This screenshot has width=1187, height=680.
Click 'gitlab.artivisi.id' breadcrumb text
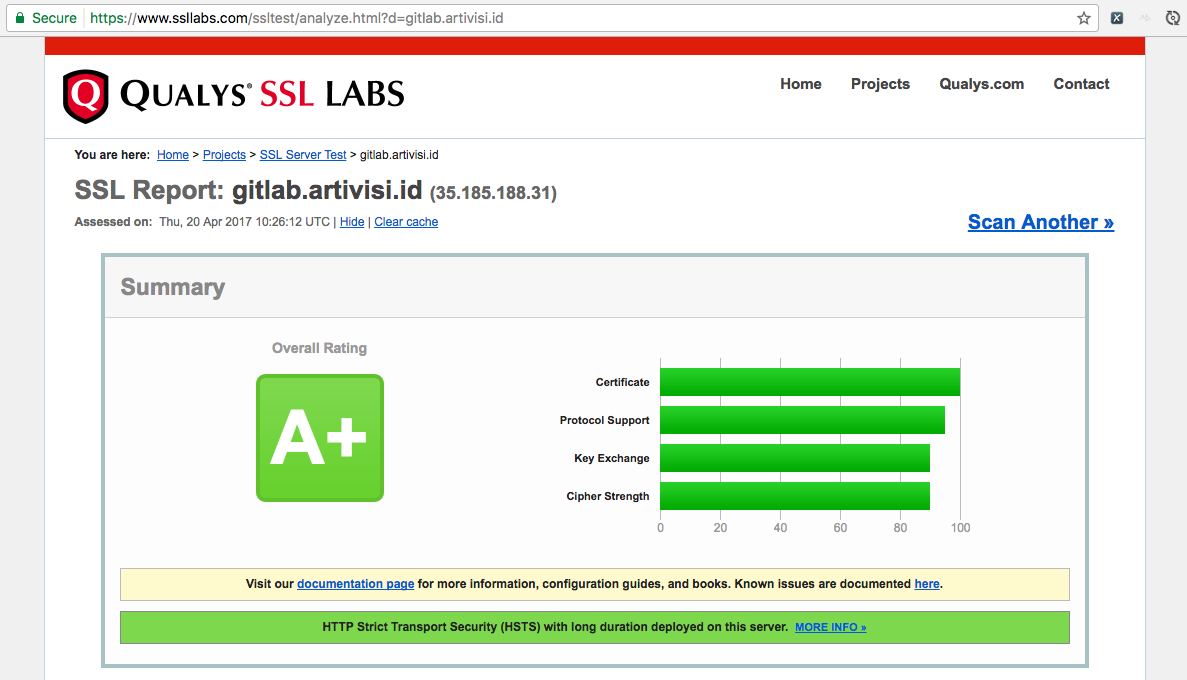click(399, 154)
